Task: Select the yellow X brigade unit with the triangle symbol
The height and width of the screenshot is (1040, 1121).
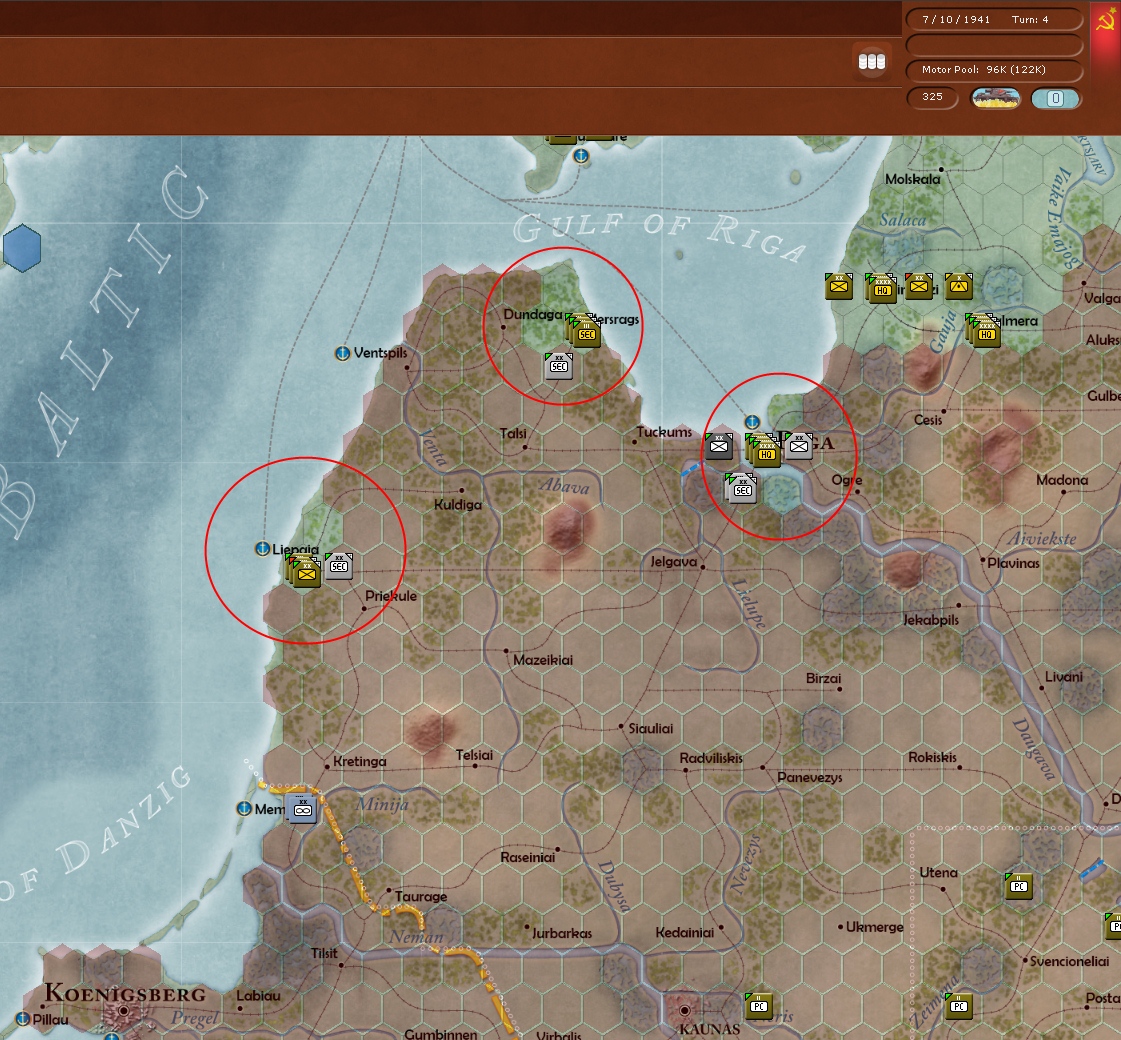Action: [x=958, y=286]
